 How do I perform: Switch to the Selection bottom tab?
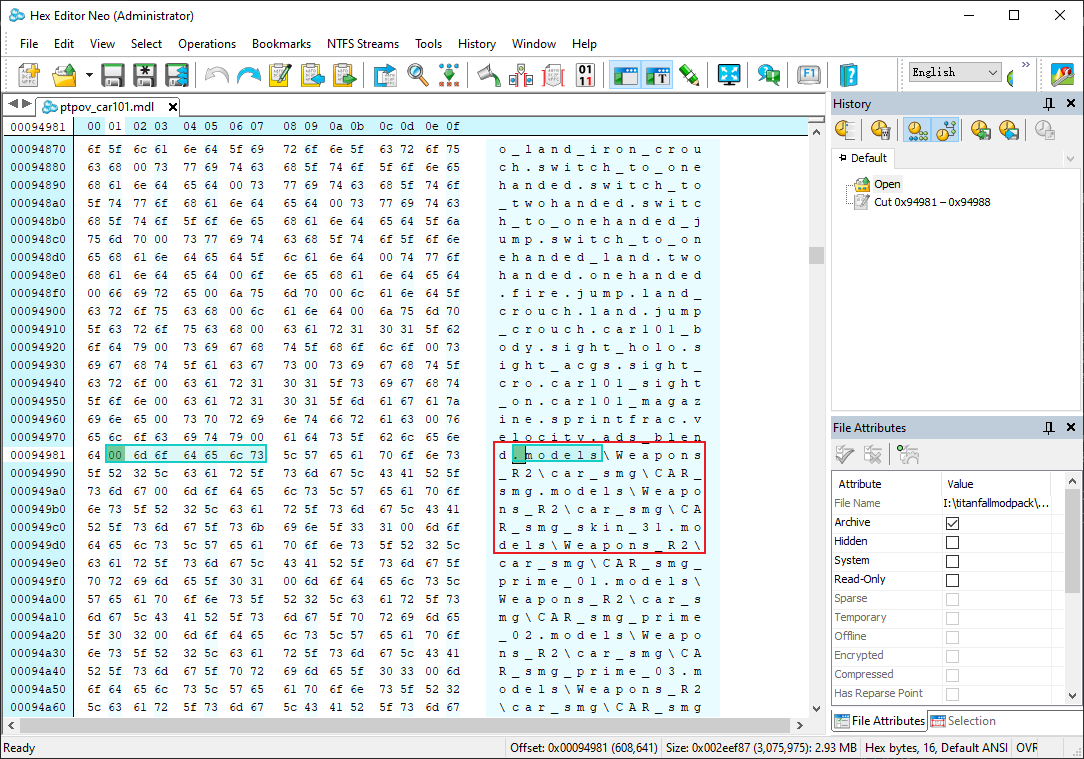click(x=964, y=721)
